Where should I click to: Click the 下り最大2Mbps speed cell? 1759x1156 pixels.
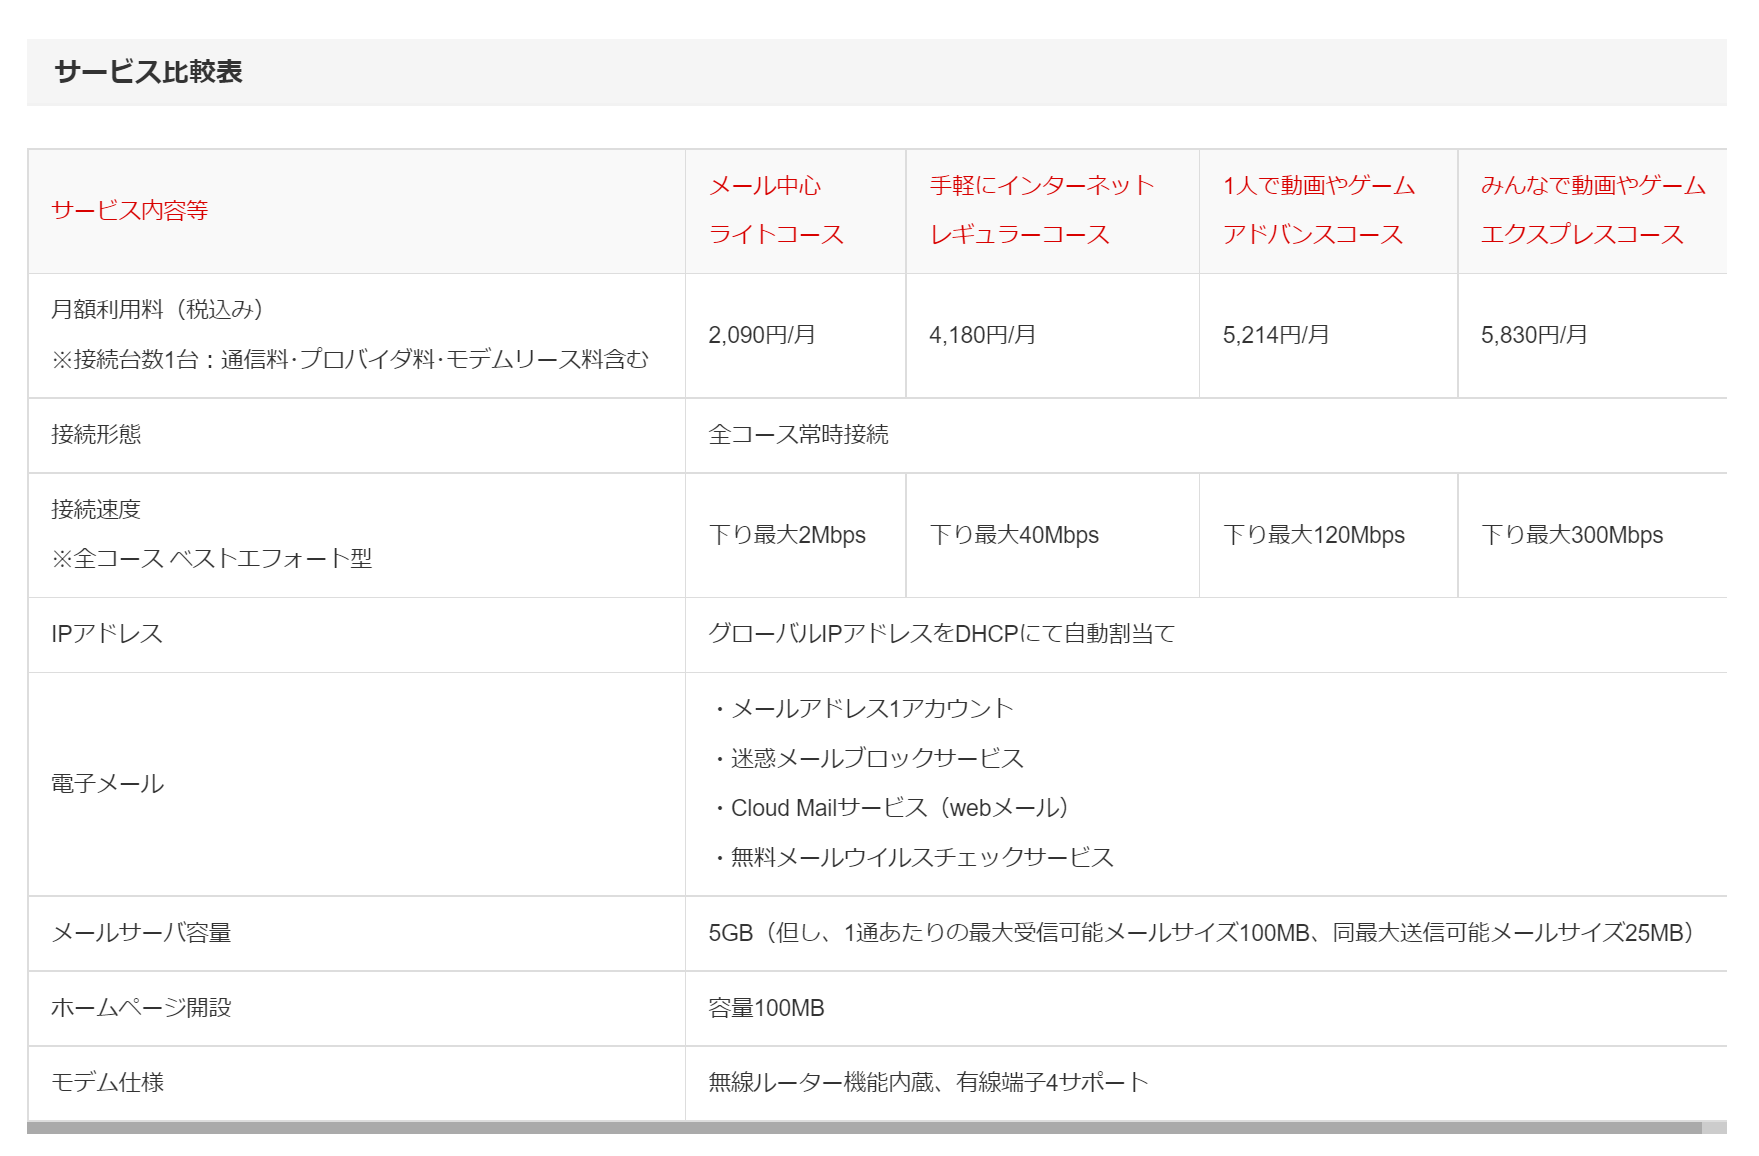(x=787, y=535)
